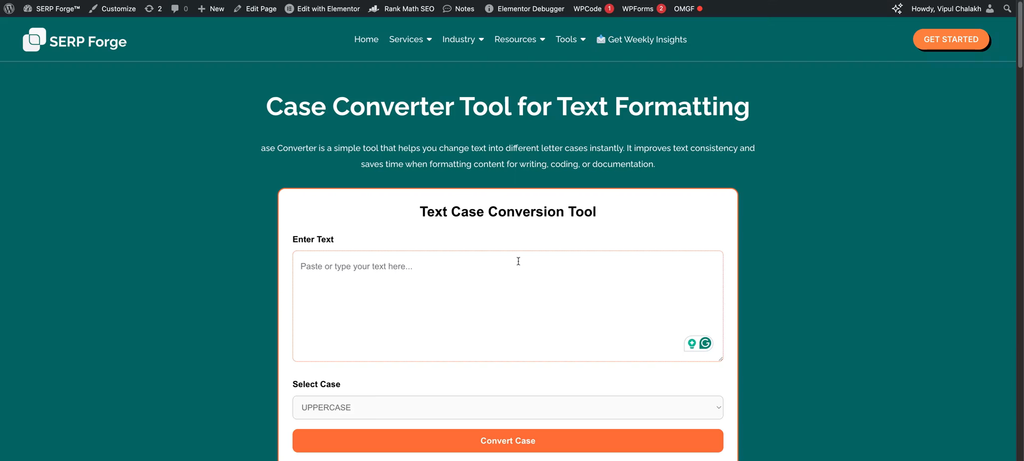Click the updates icon showing 2

pos(153,8)
